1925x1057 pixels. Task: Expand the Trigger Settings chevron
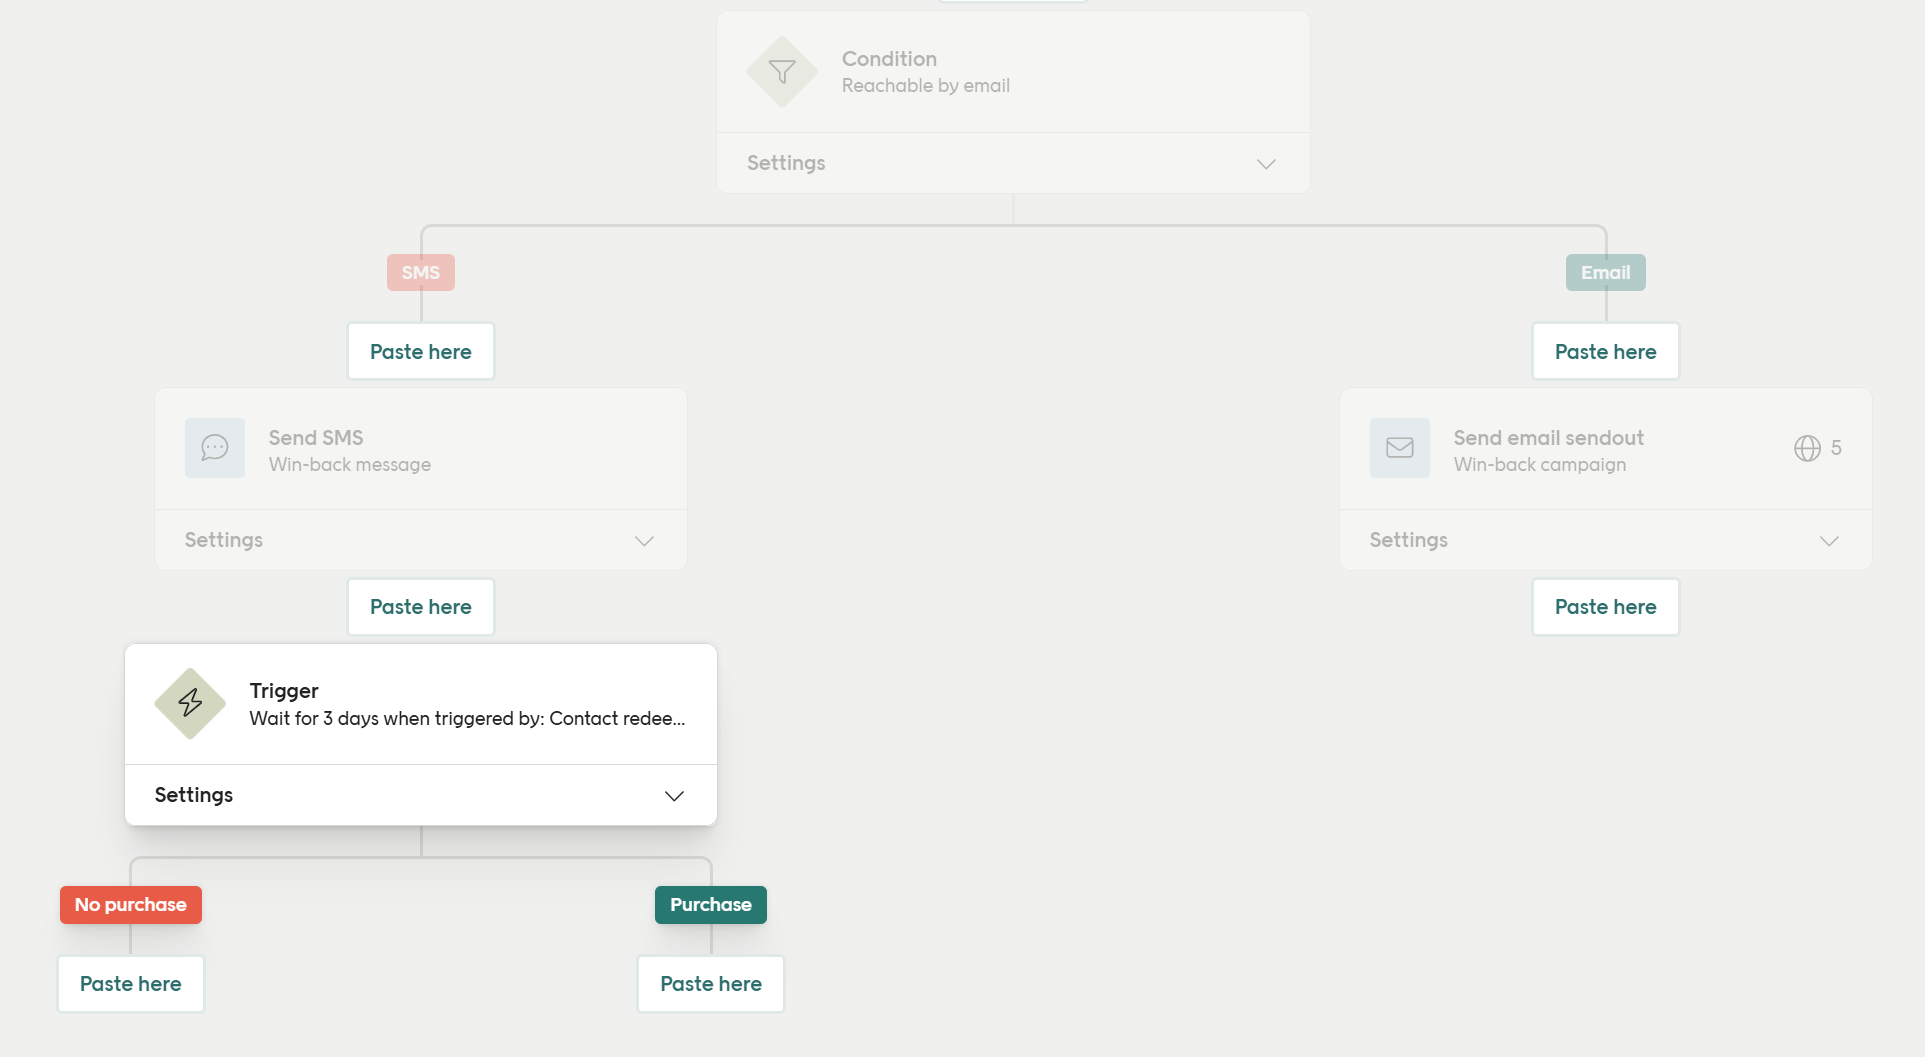[x=674, y=796]
